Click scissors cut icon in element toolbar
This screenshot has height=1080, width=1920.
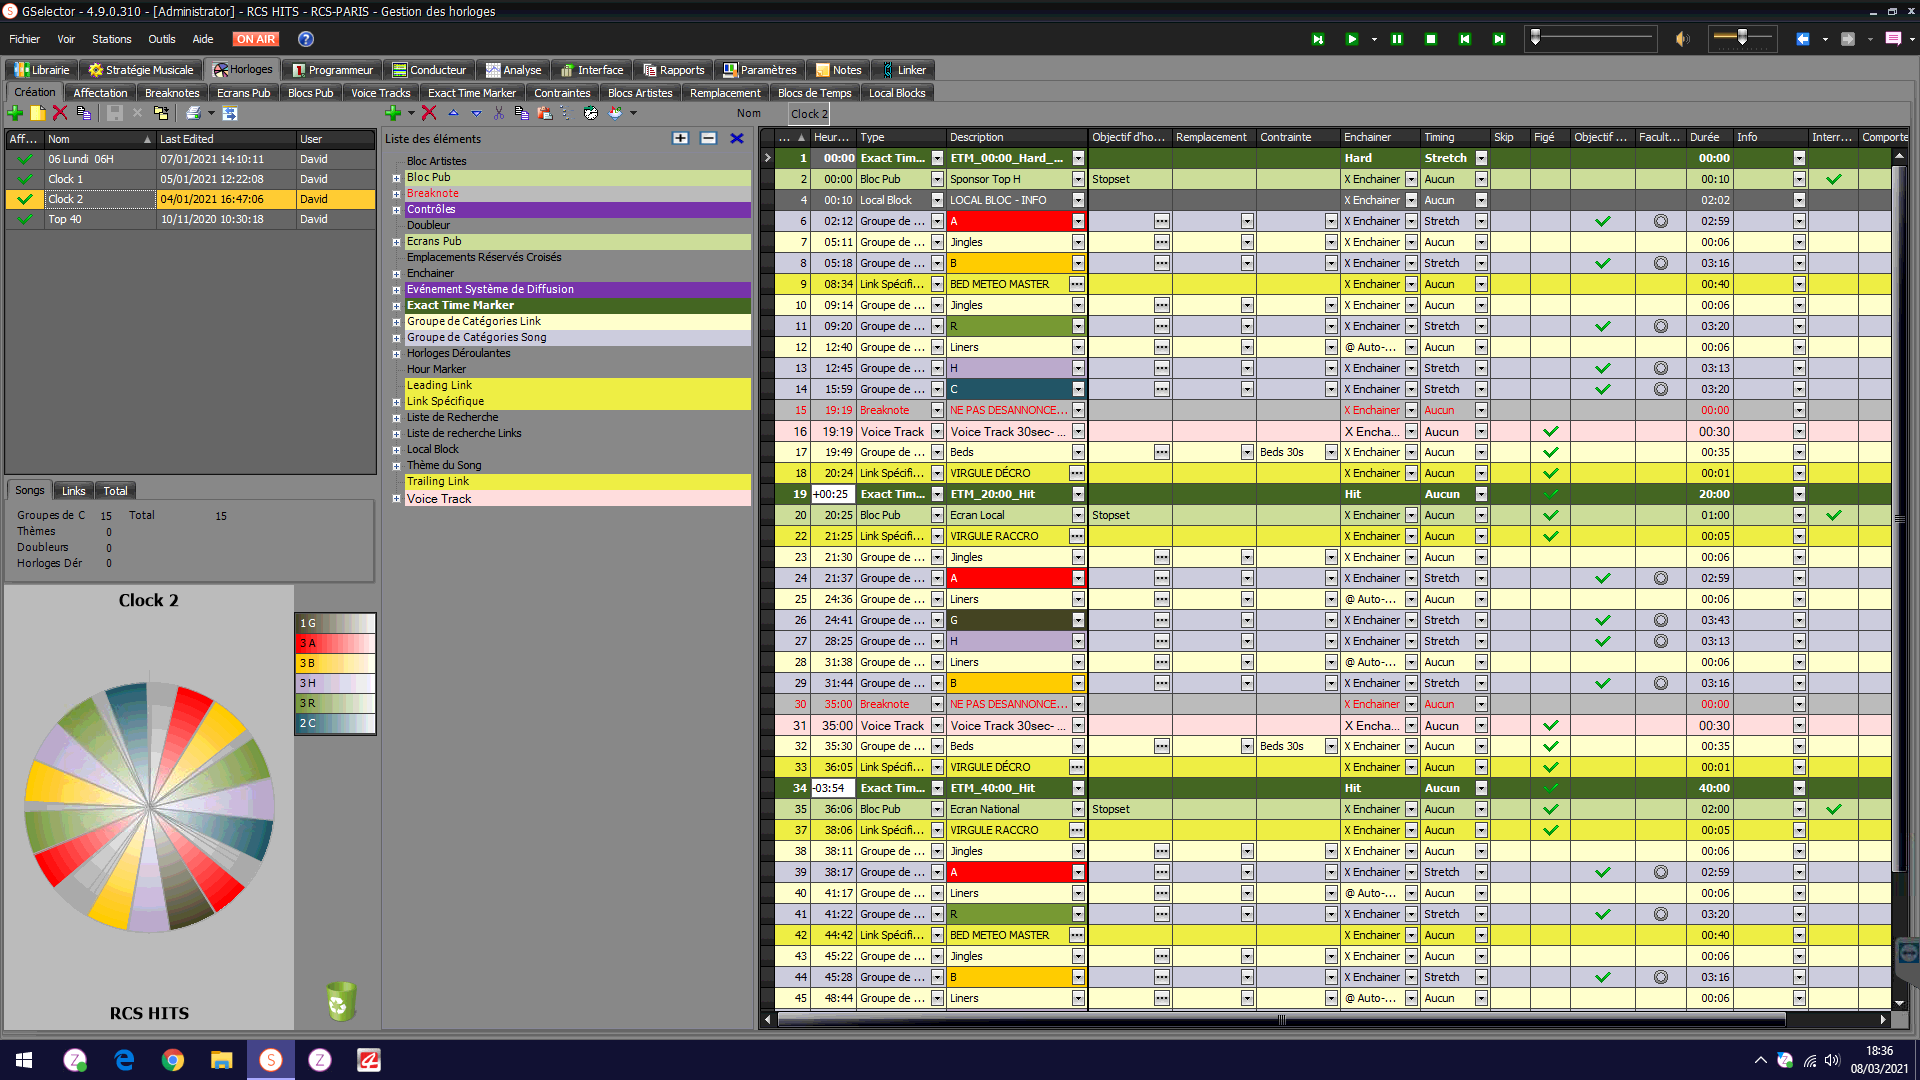coord(499,113)
